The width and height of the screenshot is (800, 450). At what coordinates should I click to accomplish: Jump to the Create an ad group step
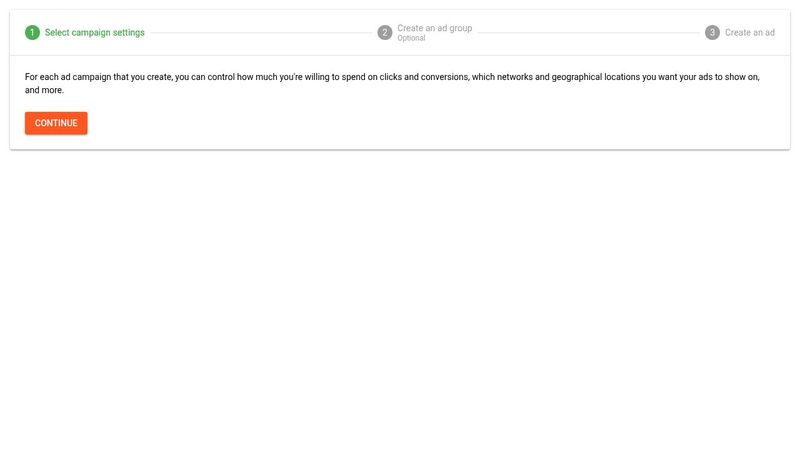(434, 28)
